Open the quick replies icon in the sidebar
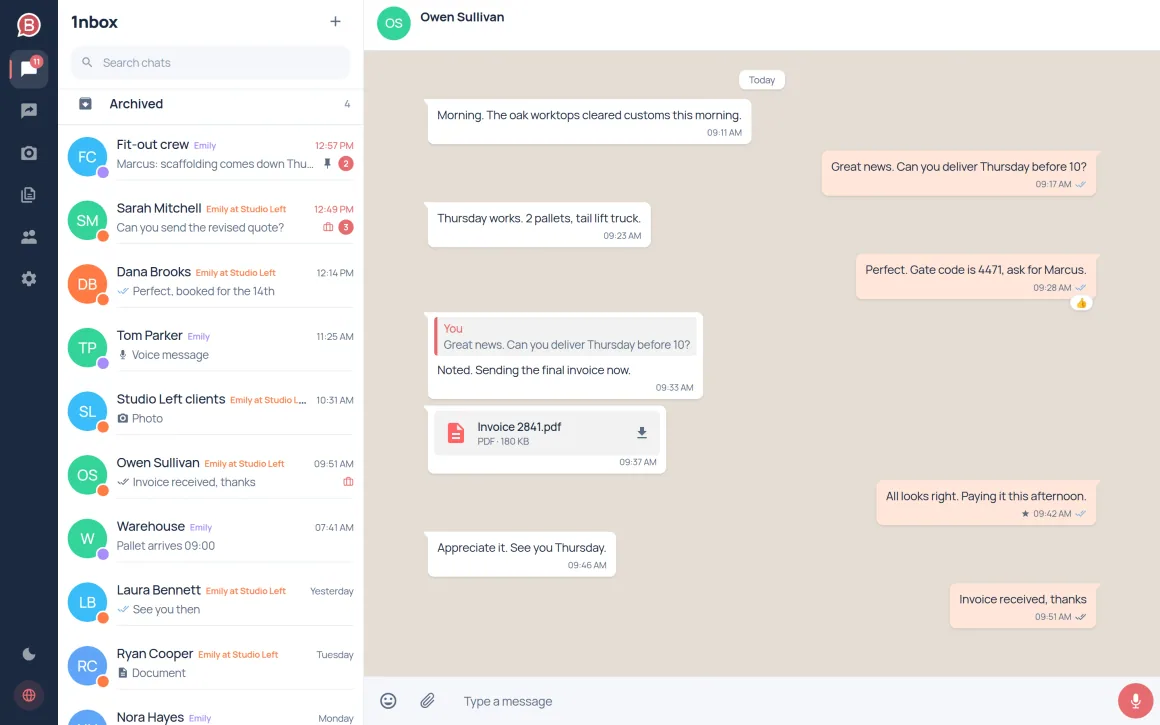The width and height of the screenshot is (1160, 725). click(29, 111)
